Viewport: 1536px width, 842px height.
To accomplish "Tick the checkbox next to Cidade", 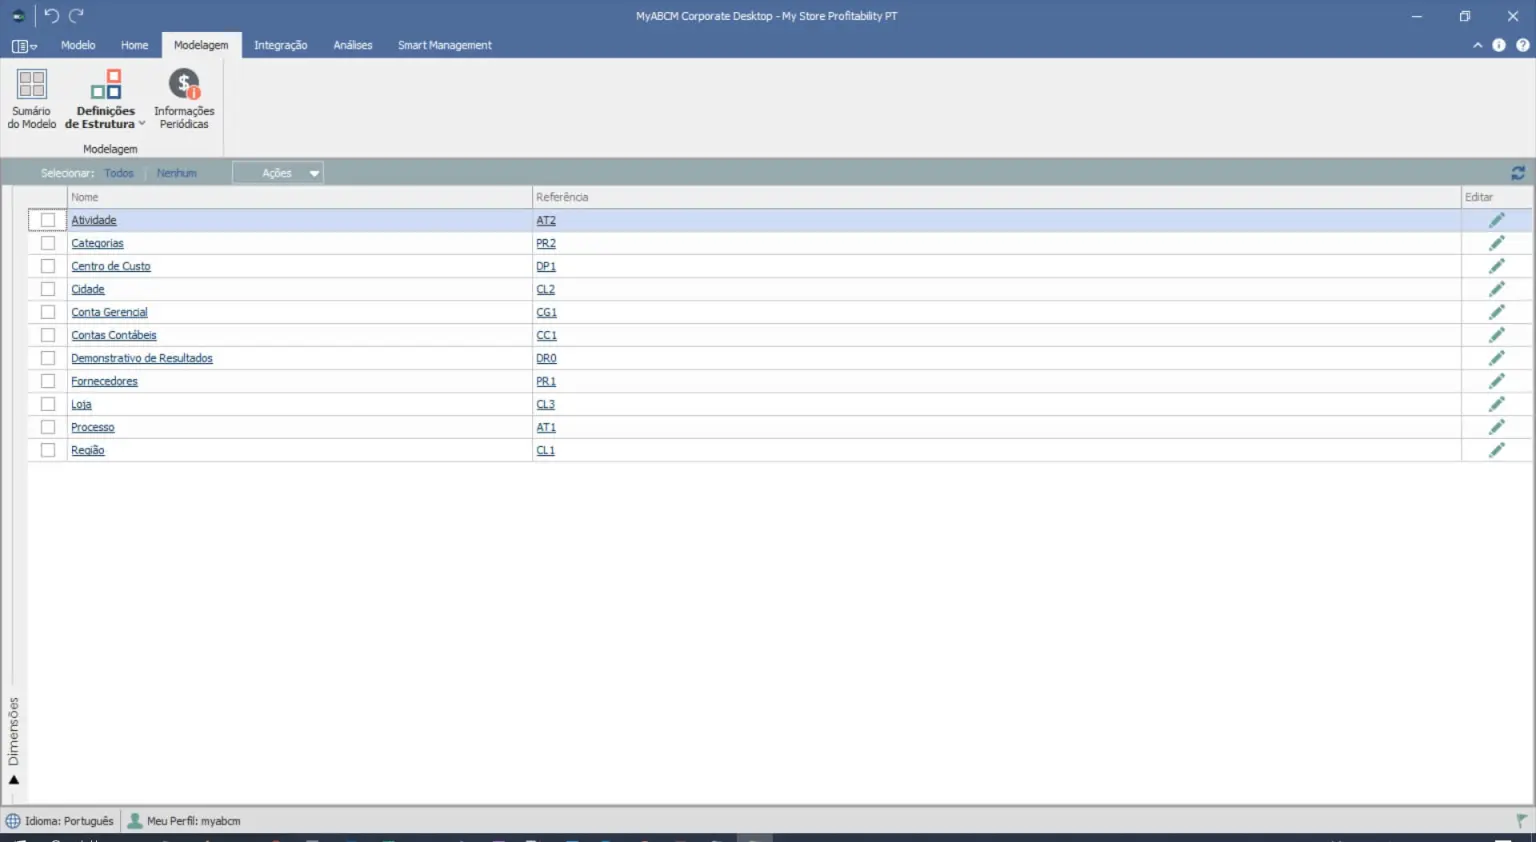I will click(x=48, y=289).
